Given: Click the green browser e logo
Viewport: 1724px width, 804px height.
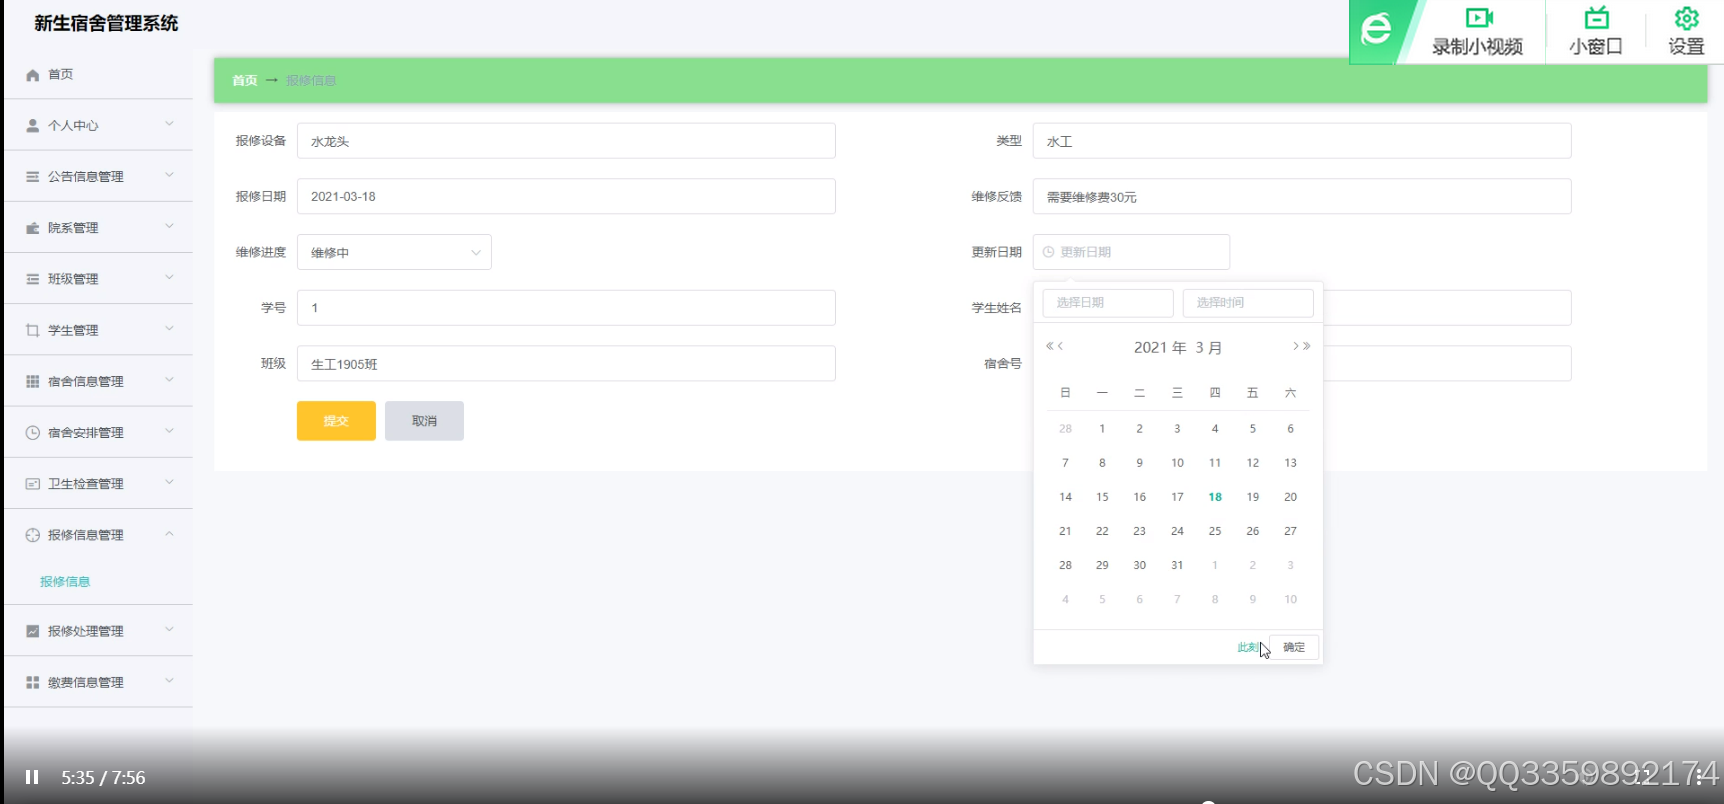Looking at the screenshot, I should point(1377,29).
